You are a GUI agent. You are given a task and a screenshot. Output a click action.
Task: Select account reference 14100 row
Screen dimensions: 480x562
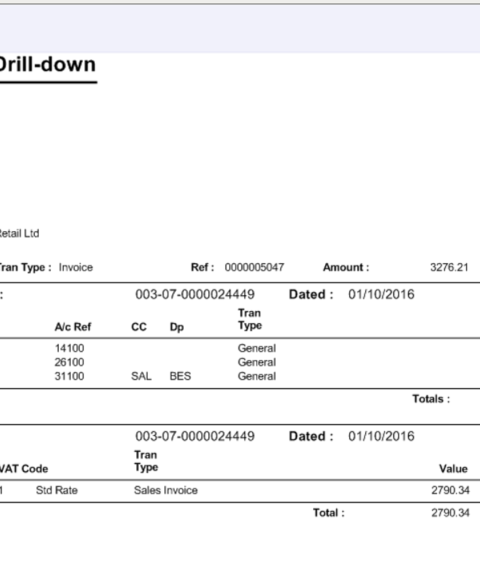pyautogui.click(x=240, y=348)
